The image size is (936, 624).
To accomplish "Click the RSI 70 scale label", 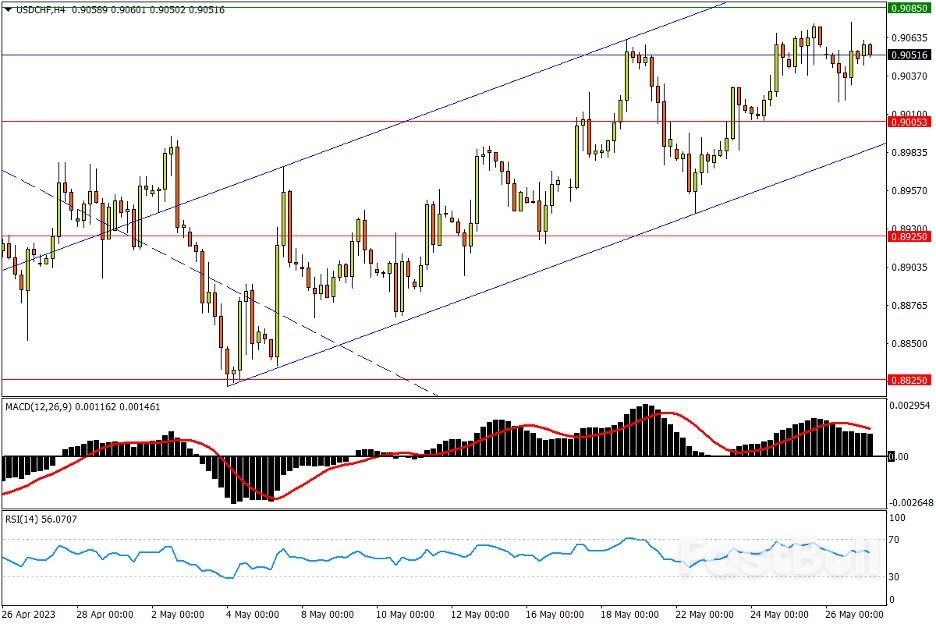I will (x=897, y=540).
